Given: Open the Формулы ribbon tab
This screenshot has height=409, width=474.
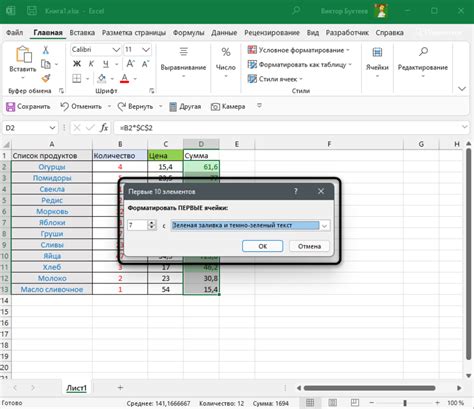Looking at the screenshot, I should tap(189, 33).
